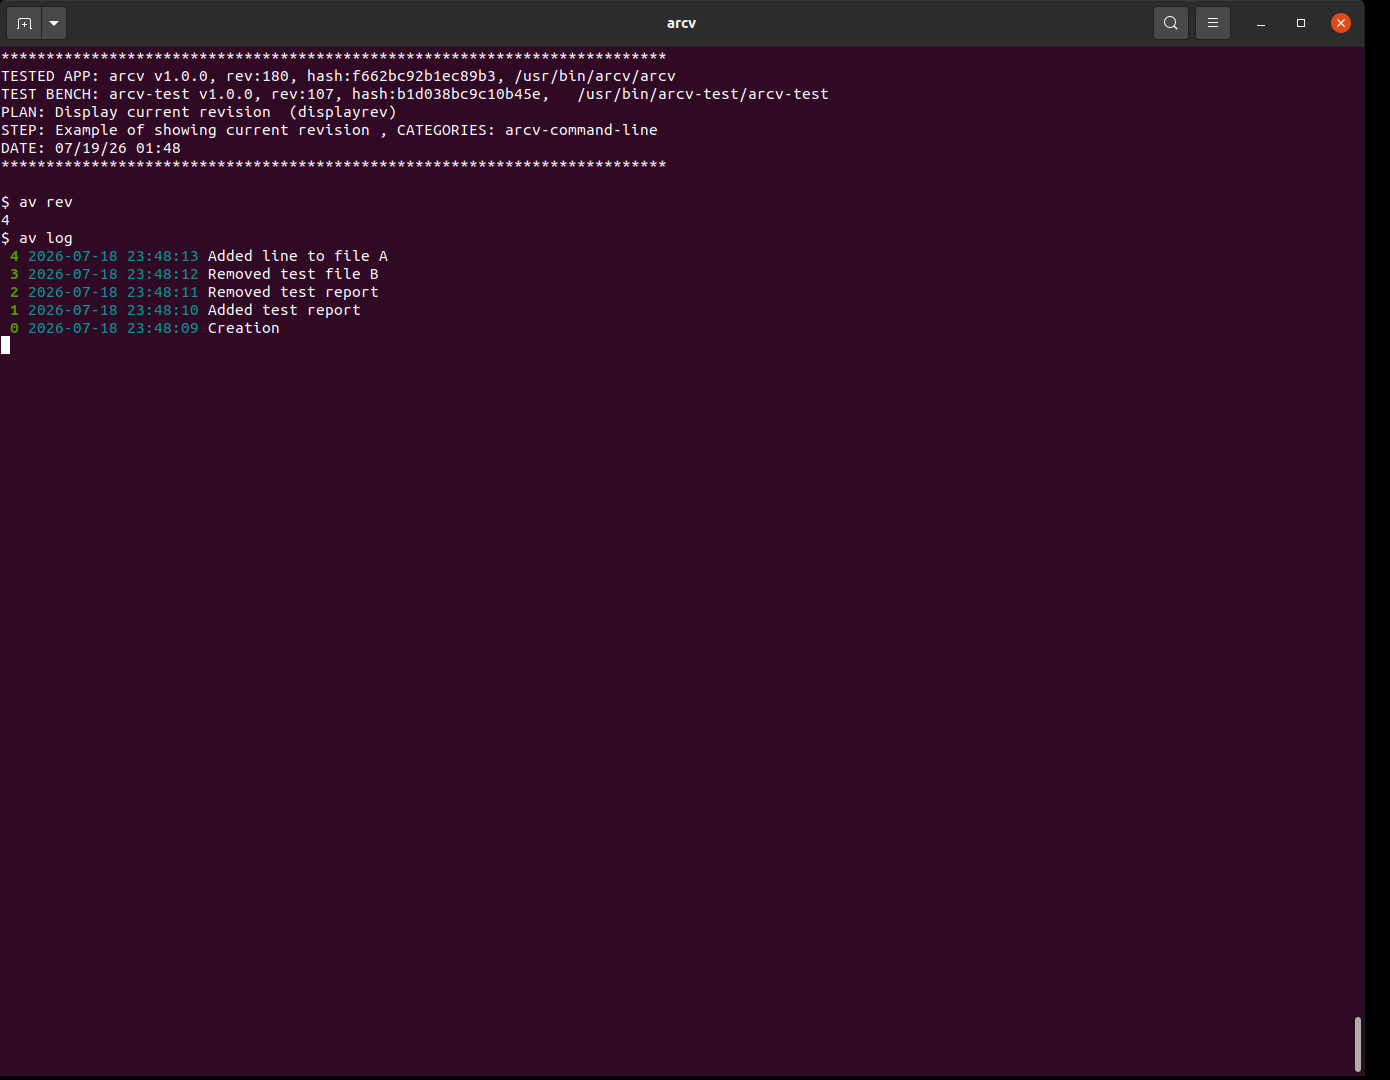1390x1080 pixels.
Task: Click the DATE: 07/19/26 line
Action: pos(91,148)
